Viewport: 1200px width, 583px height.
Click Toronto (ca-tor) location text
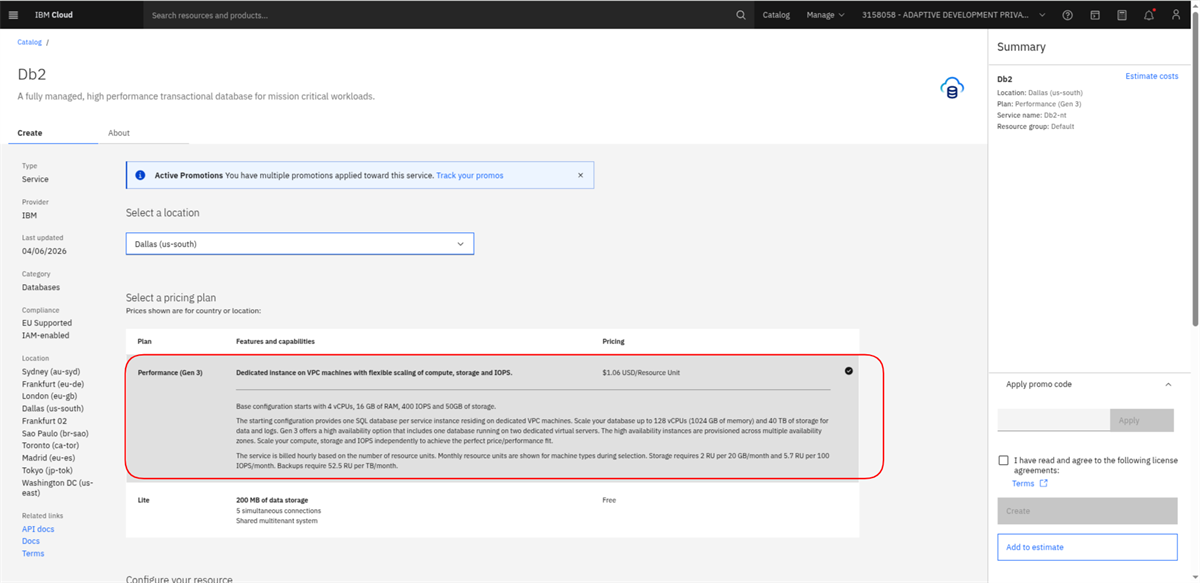(51, 445)
